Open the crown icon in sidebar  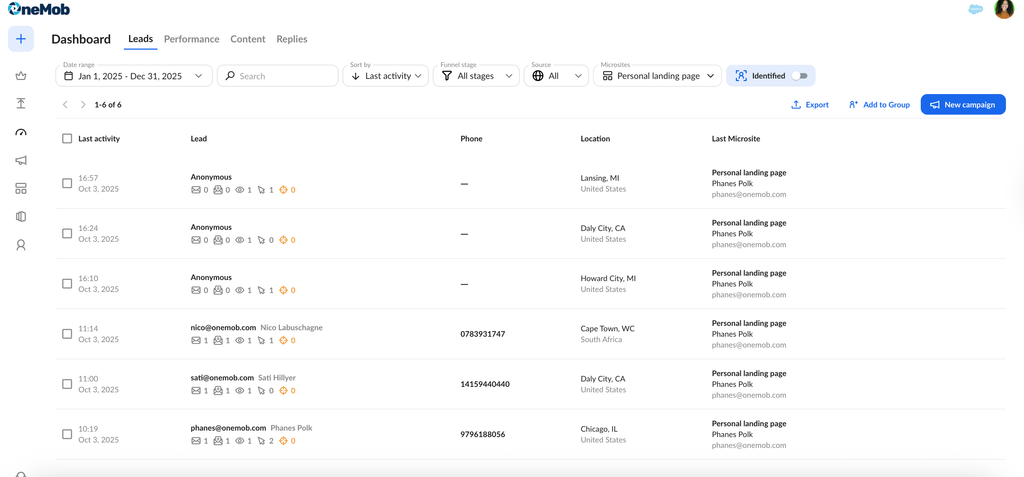tap(21, 76)
